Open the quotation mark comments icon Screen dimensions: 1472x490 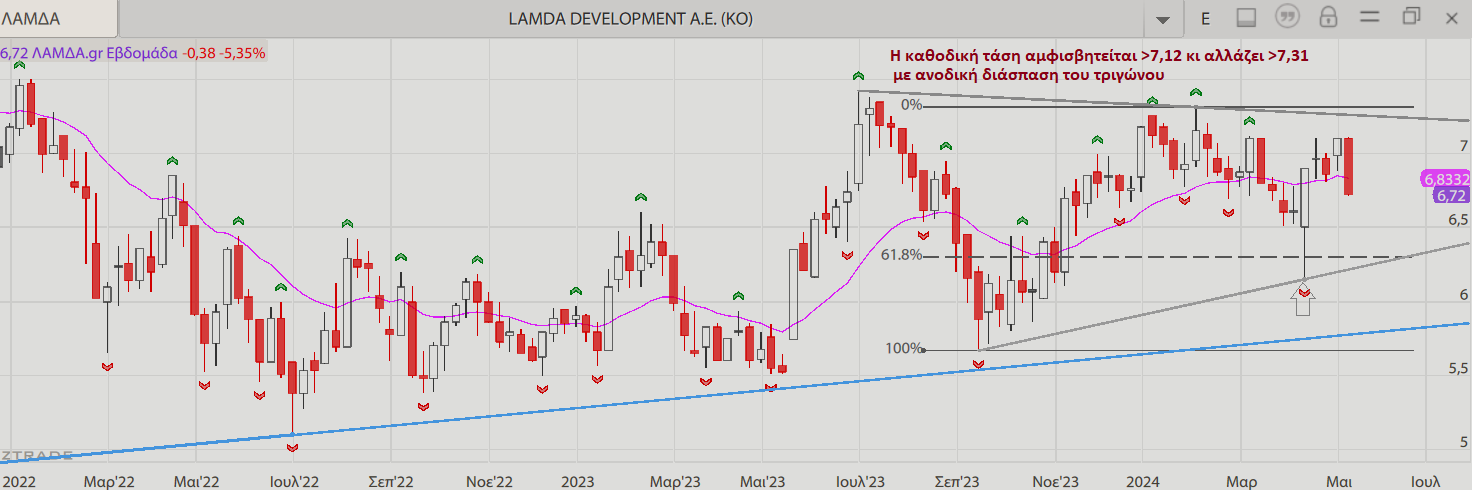[1287, 17]
